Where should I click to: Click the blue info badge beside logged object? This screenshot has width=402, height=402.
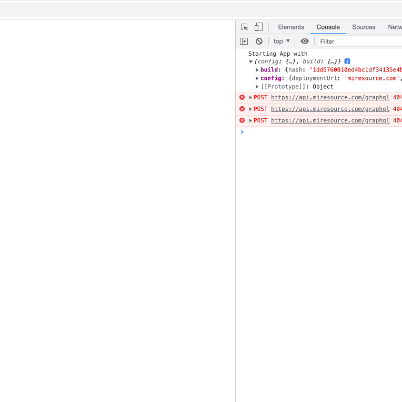pos(347,61)
